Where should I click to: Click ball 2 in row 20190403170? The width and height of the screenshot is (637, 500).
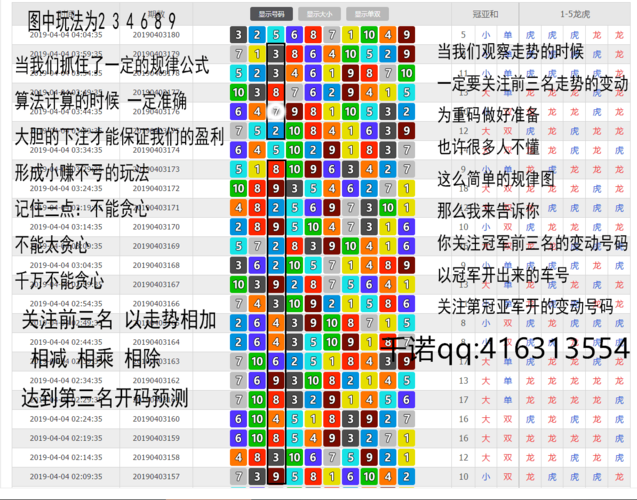pos(238,227)
